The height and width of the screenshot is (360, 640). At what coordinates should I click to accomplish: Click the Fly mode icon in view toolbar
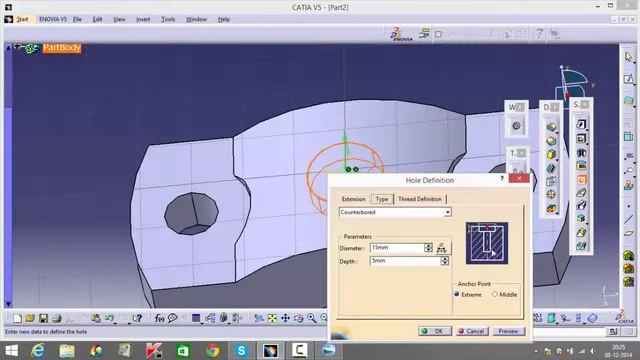(x=259, y=318)
